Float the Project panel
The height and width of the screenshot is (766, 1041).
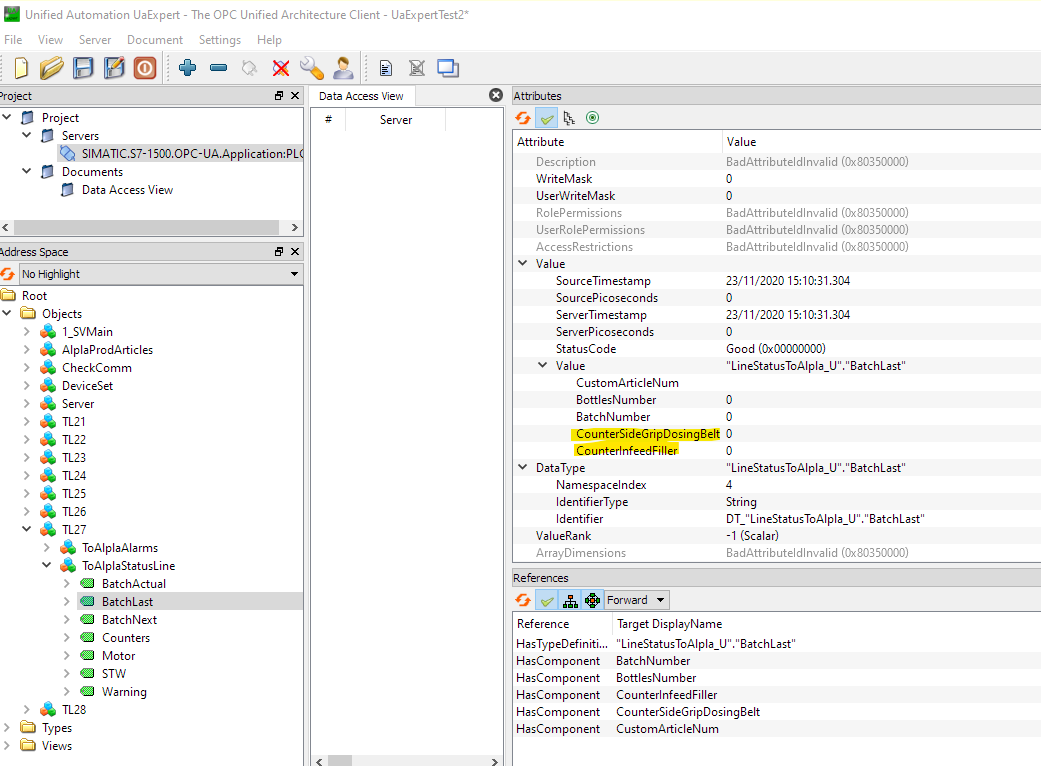click(279, 96)
